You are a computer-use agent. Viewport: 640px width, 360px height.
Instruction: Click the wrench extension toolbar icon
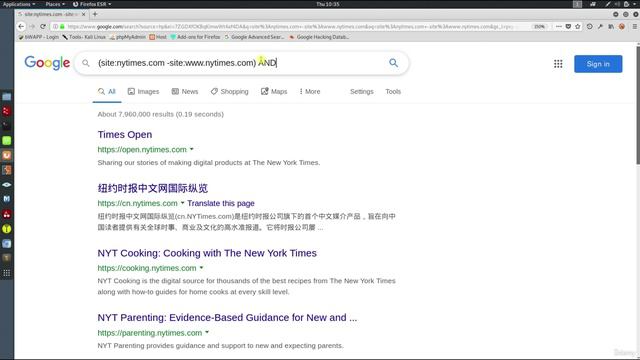[600, 27]
